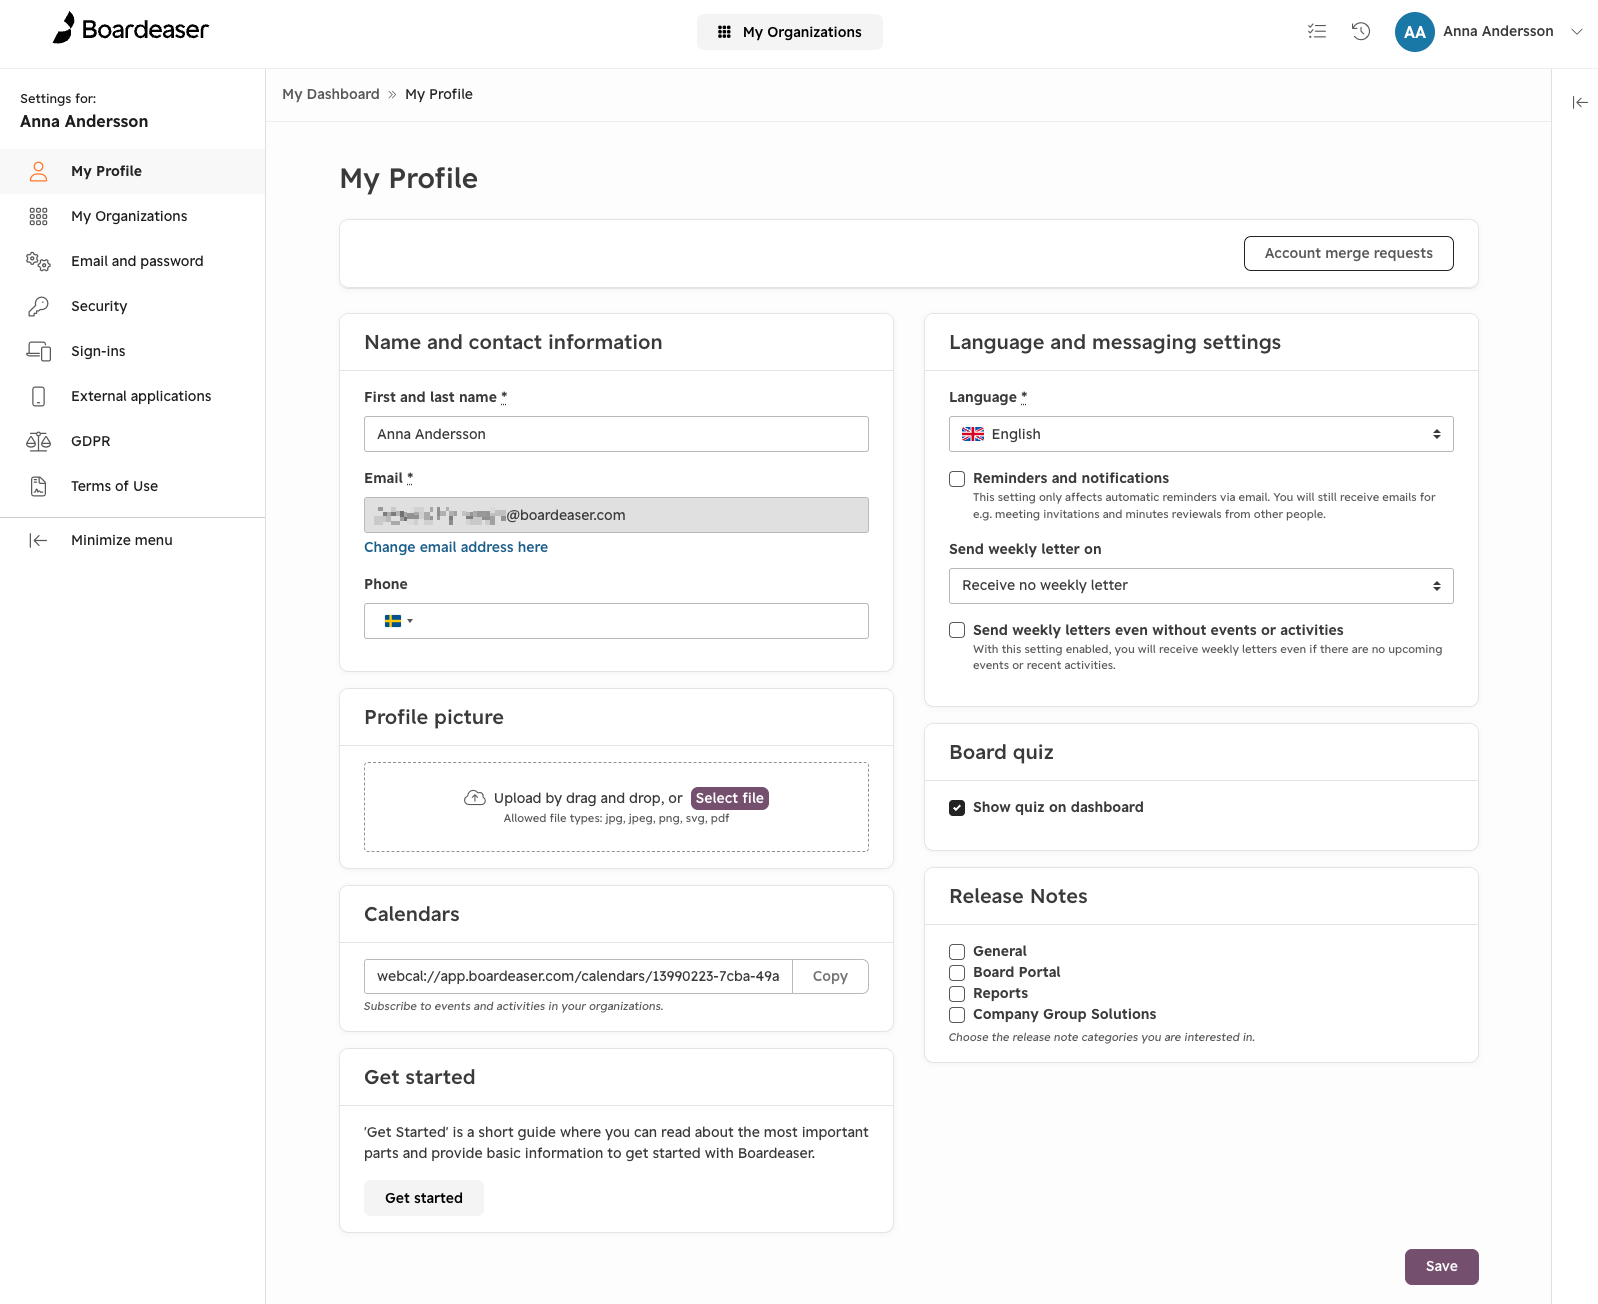Image resolution: width=1598 pixels, height=1304 pixels.
Task: Open the GDPR page
Action: pyautogui.click(x=132, y=441)
